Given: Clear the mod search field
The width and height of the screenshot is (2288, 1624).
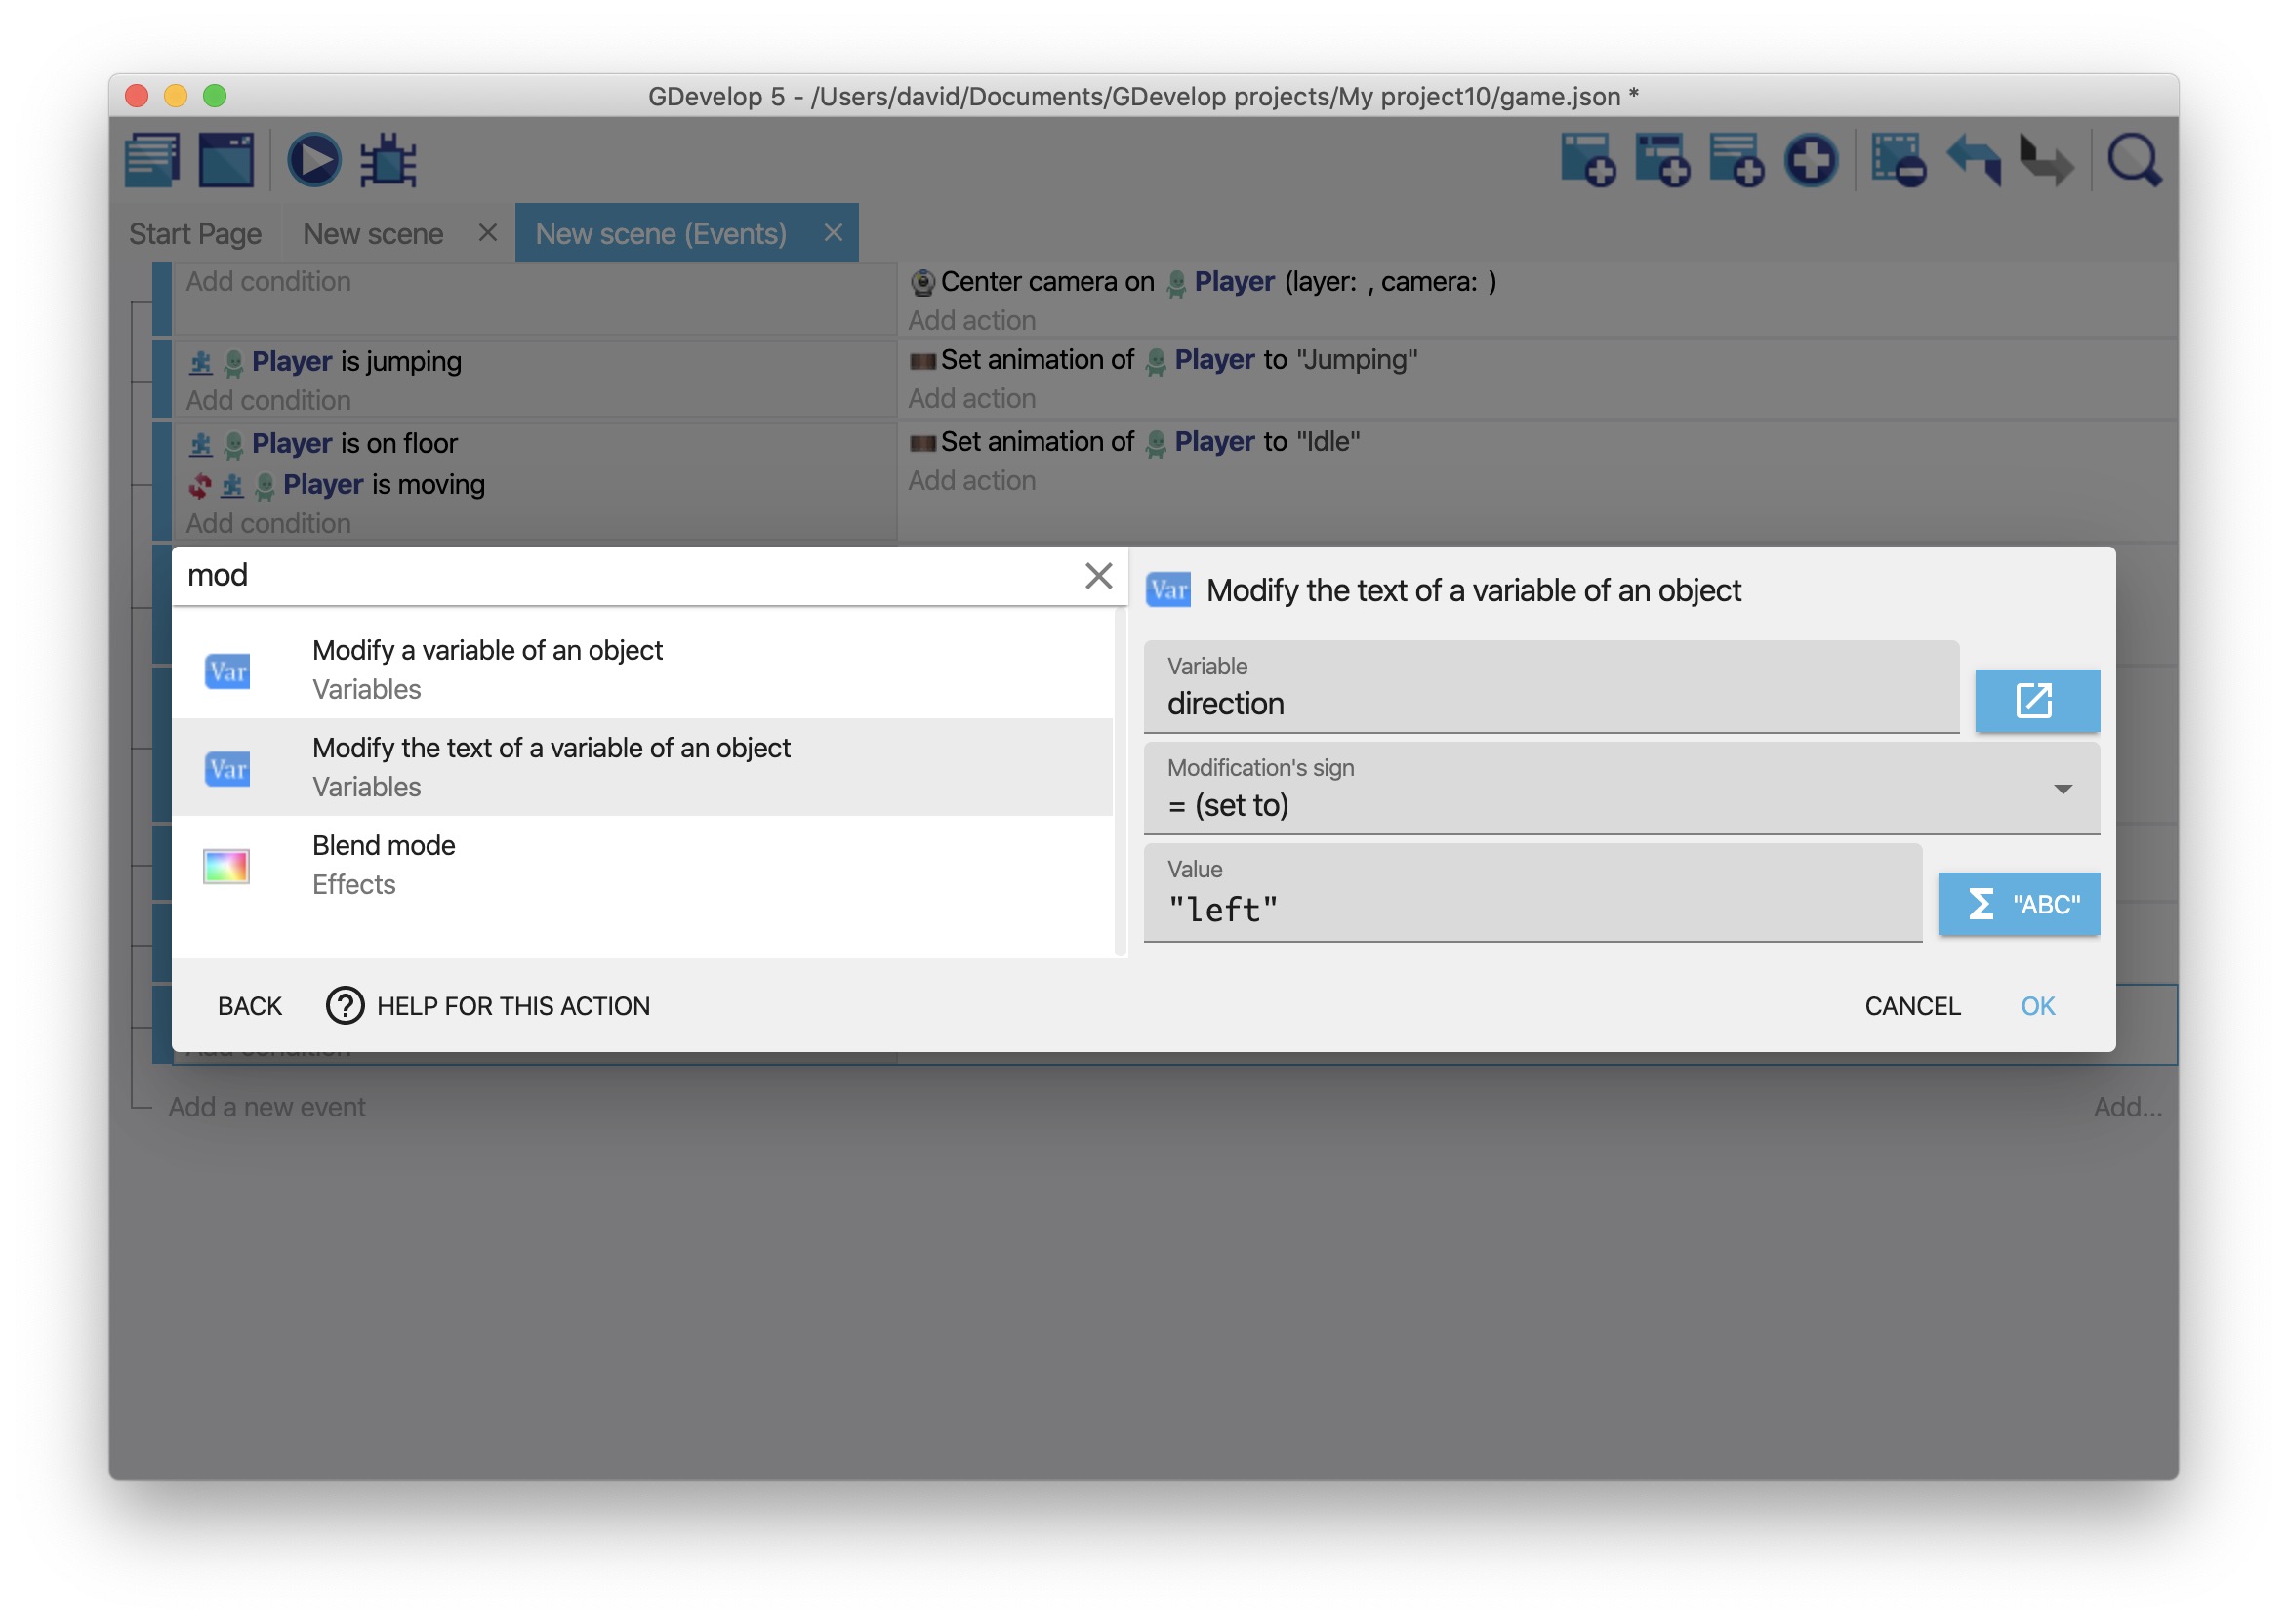Looking at the screenshot, I should click(x=1098, y=575).
